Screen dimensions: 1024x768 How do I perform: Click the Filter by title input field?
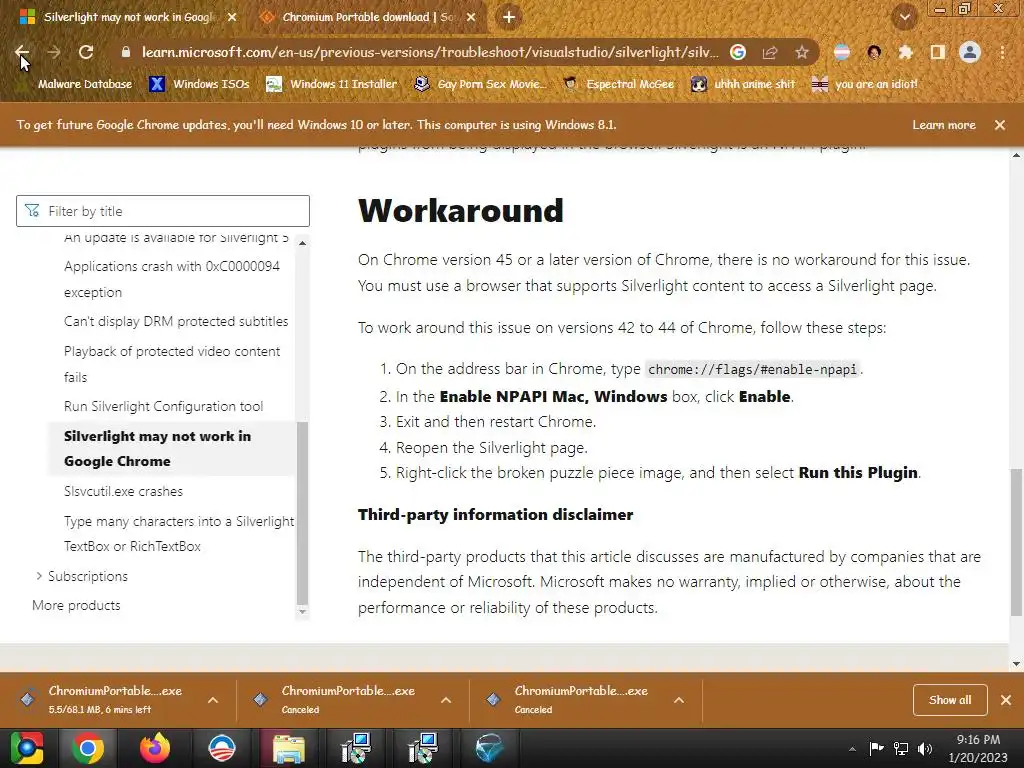click(x=163, y=211)
